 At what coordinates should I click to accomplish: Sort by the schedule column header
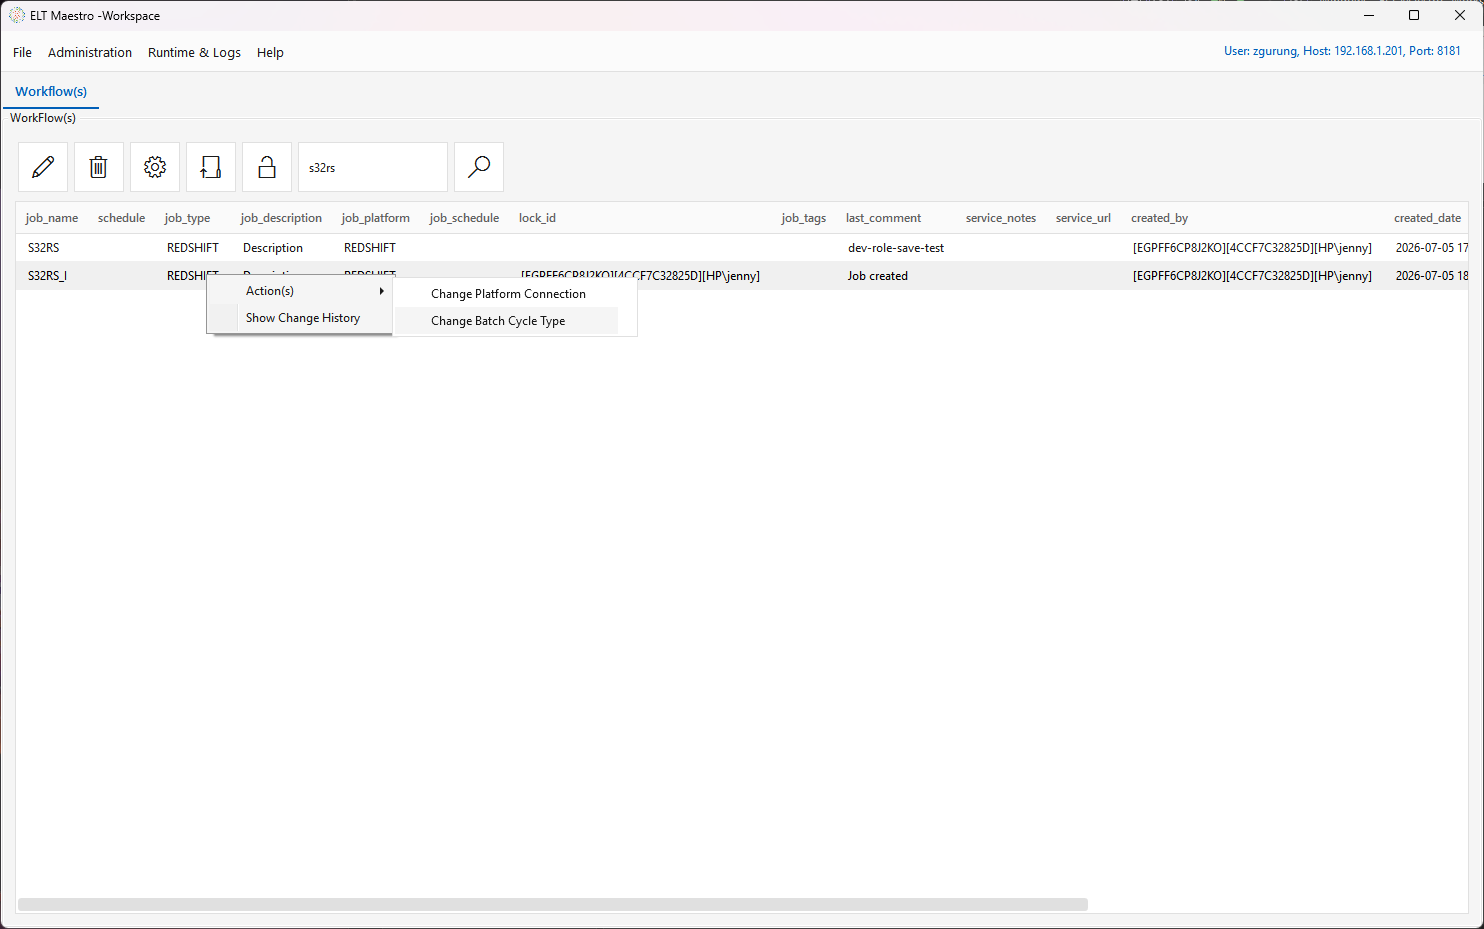[x=121, y=218]
